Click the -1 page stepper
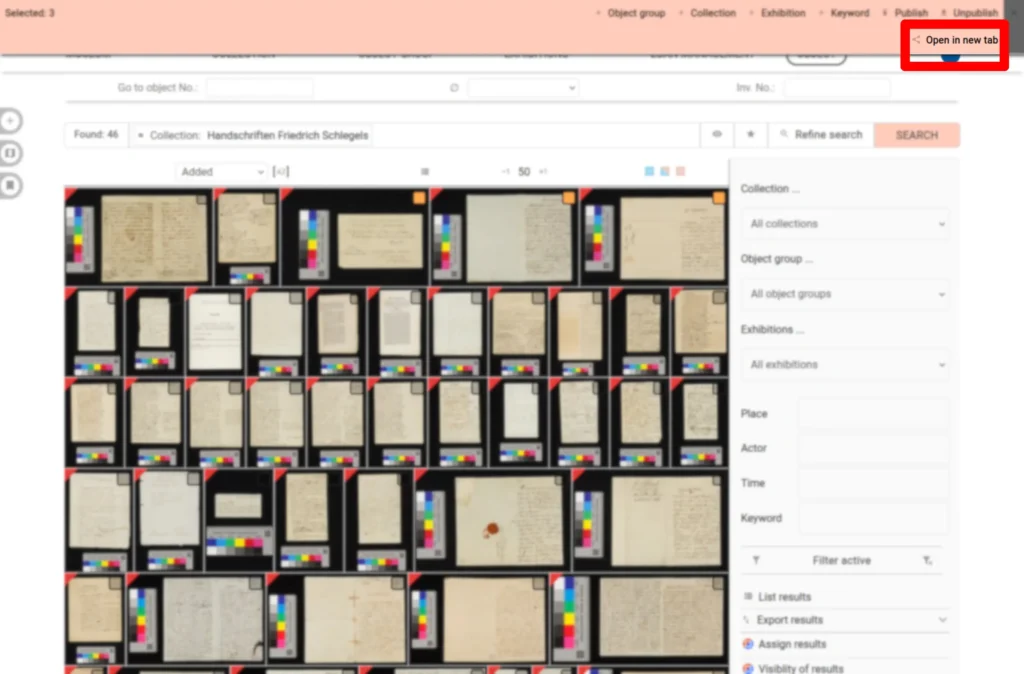This screenshot has width=1024, height=674. point(505,172)
